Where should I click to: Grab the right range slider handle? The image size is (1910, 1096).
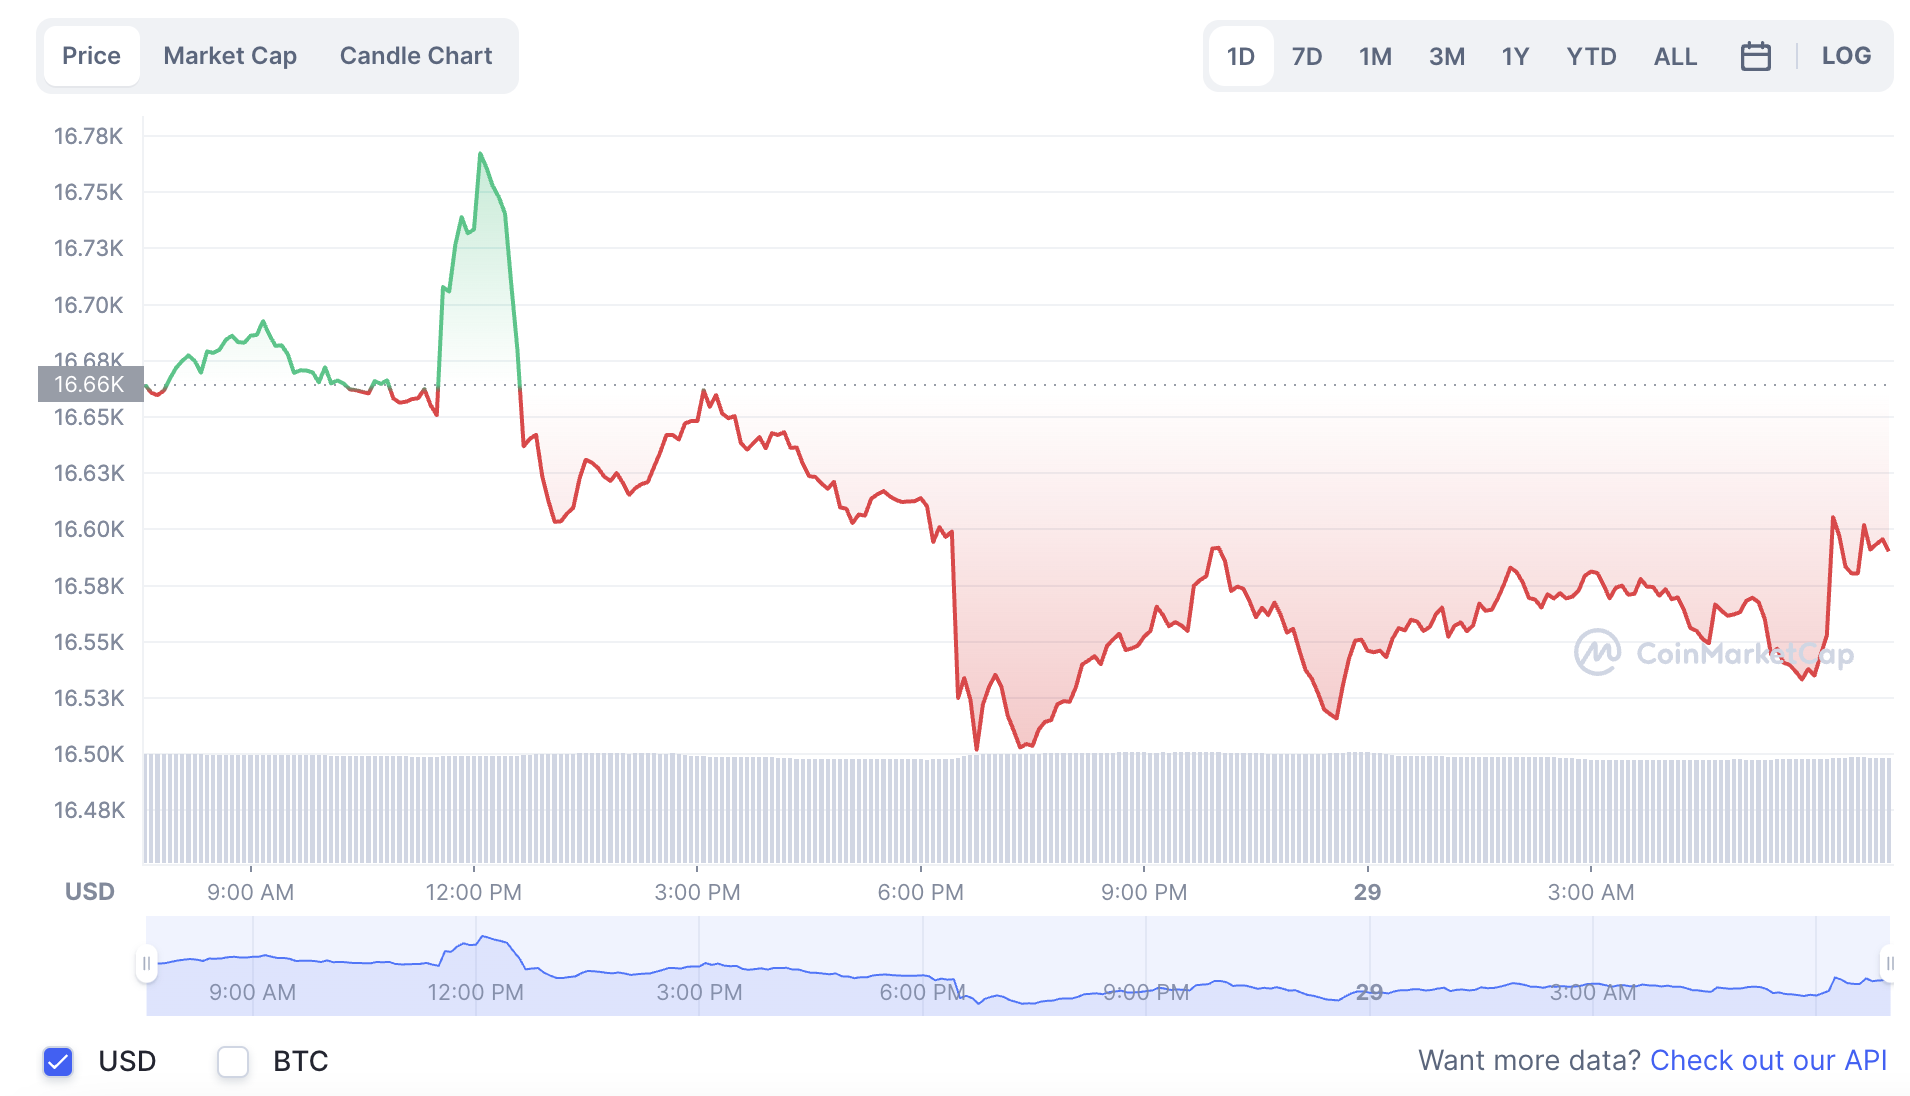tap(1889, 964)
